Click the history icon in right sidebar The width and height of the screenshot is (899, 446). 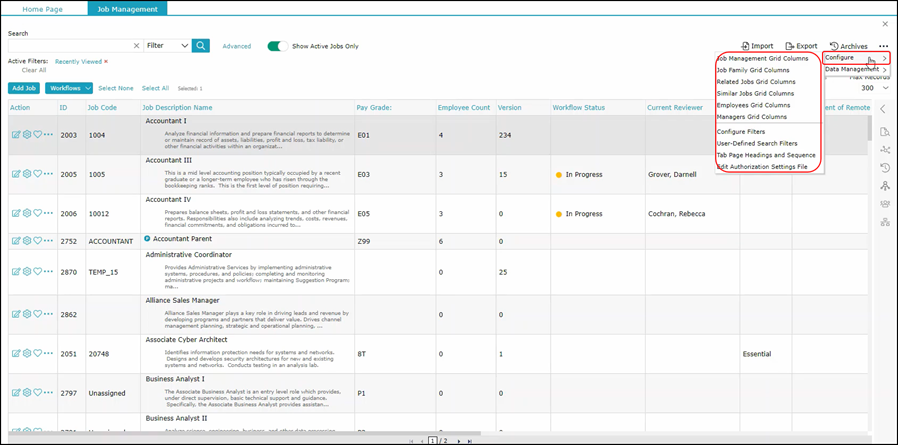884,167
